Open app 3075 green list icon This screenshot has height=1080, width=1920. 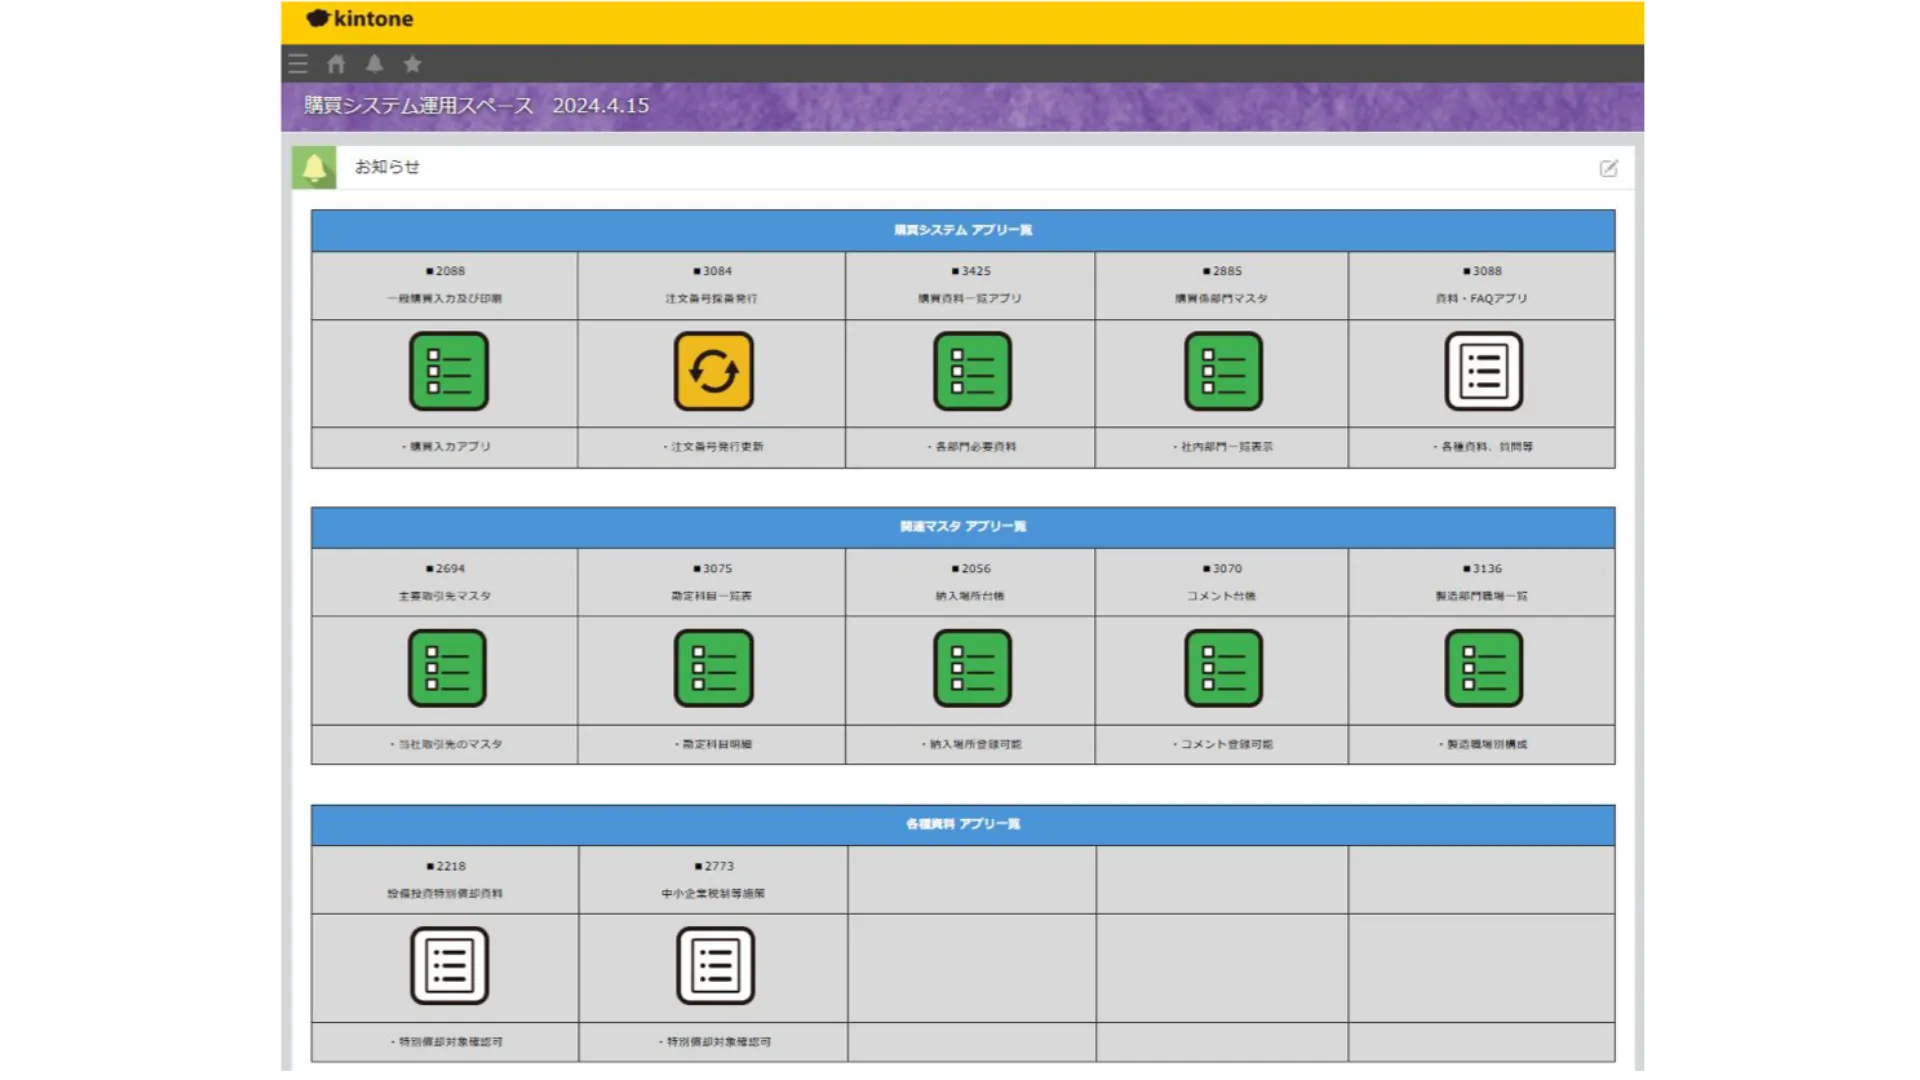click(x=713, y=668)
